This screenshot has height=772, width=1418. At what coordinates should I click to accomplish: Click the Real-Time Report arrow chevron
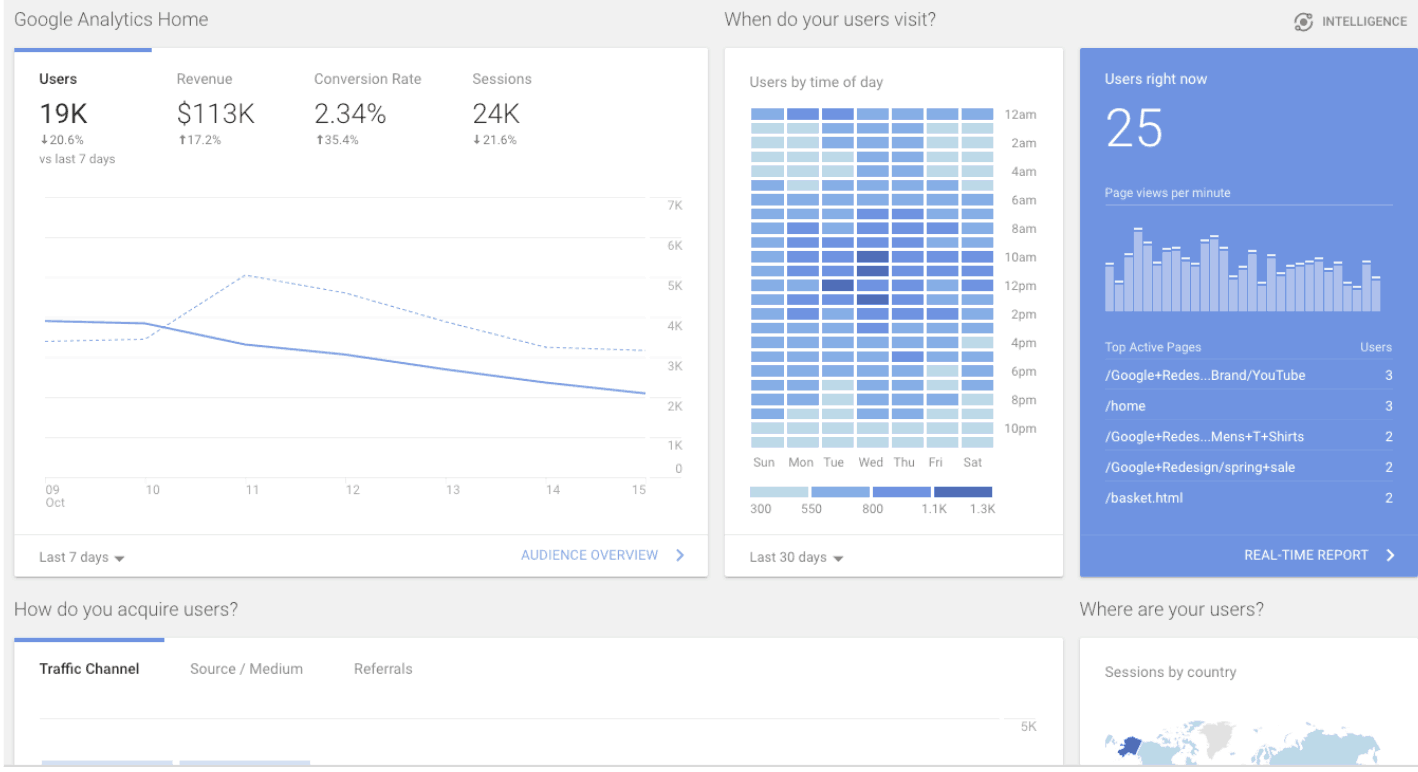click(x=1390, y=555)
